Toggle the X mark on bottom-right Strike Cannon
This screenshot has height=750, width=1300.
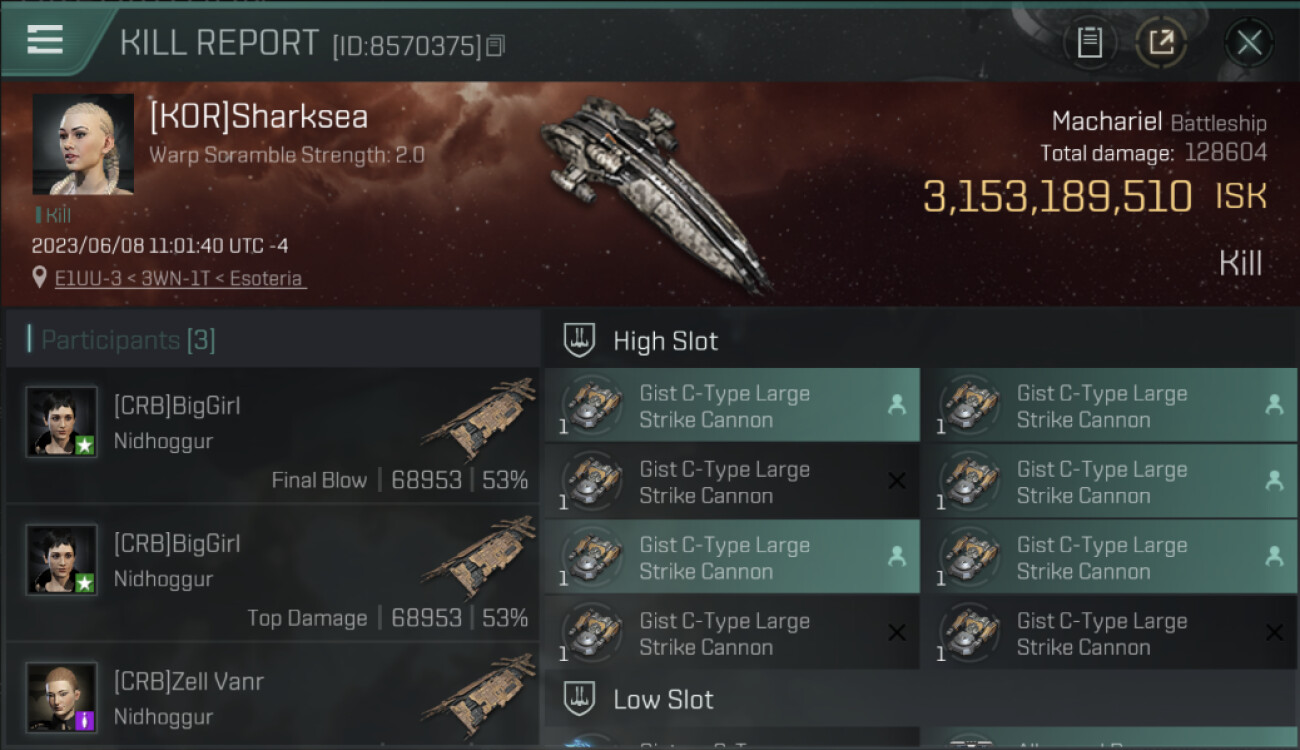point(1274,633)
